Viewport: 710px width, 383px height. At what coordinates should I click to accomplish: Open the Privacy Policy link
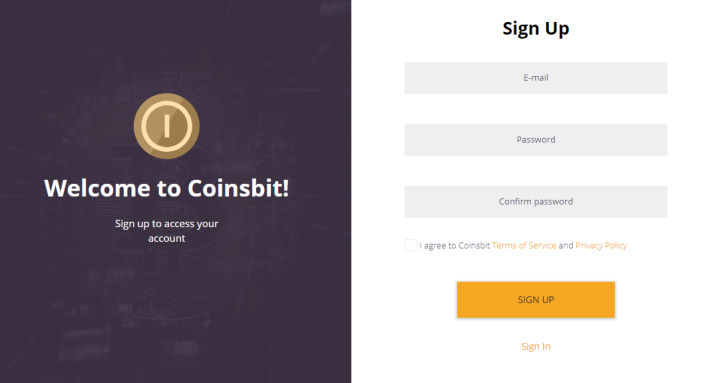(601, 245)
